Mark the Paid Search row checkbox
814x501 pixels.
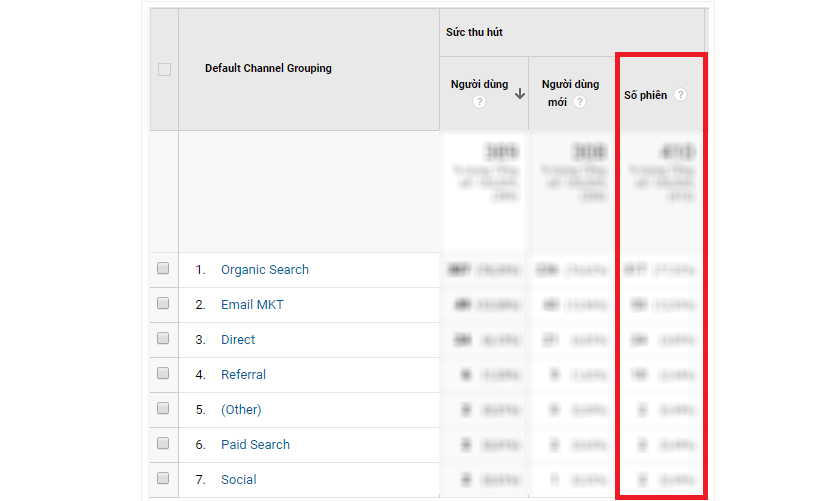(x=164, y=444)
